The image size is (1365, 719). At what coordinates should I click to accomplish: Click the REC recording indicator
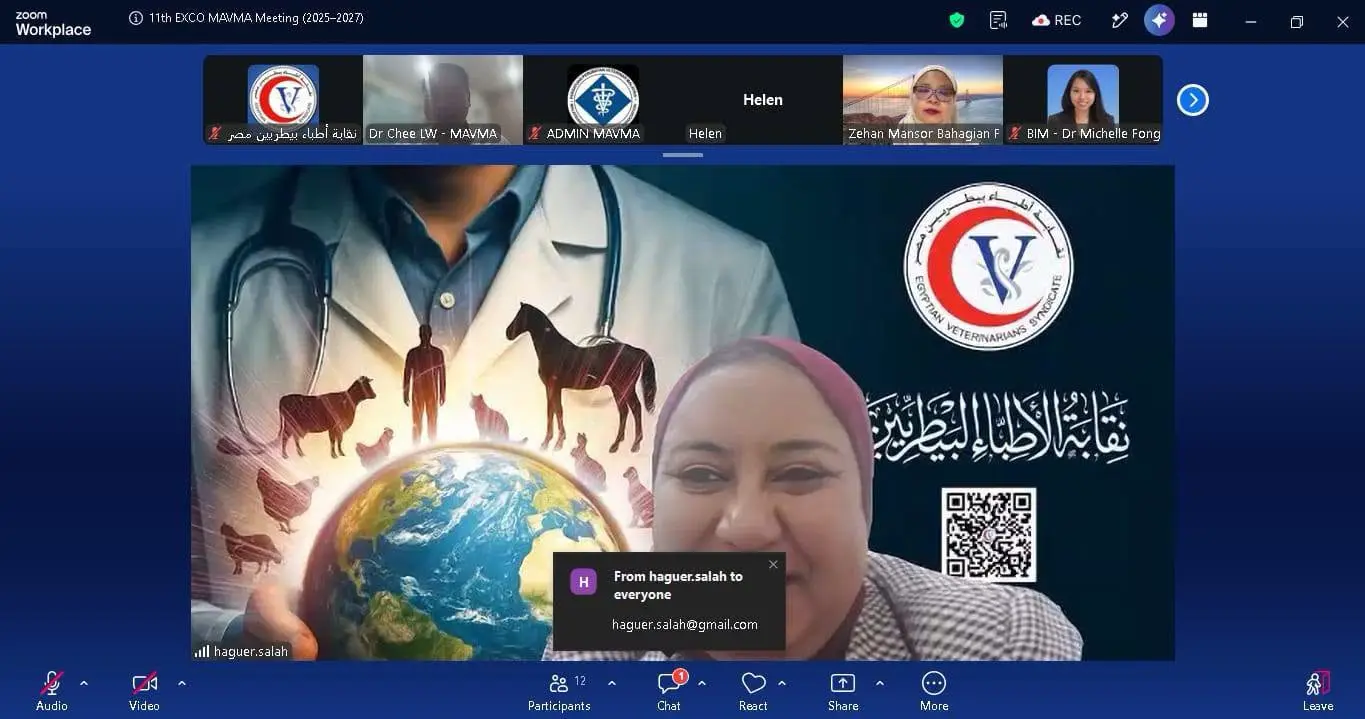point(1057,20)
